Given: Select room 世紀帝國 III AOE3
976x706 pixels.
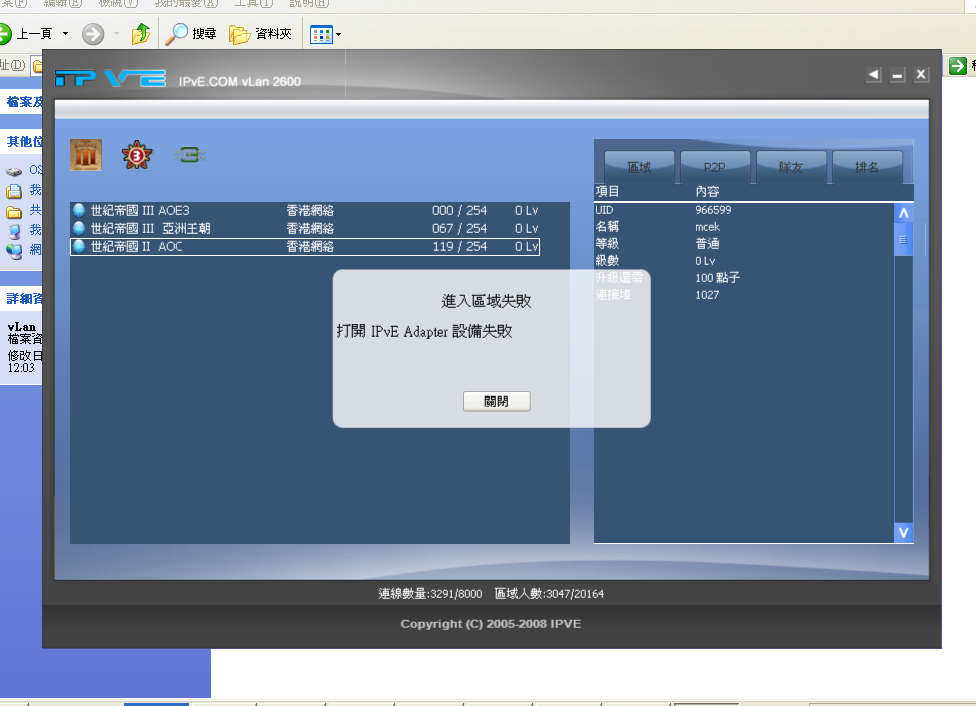Looking at the screenshot, I should point(305,210).
